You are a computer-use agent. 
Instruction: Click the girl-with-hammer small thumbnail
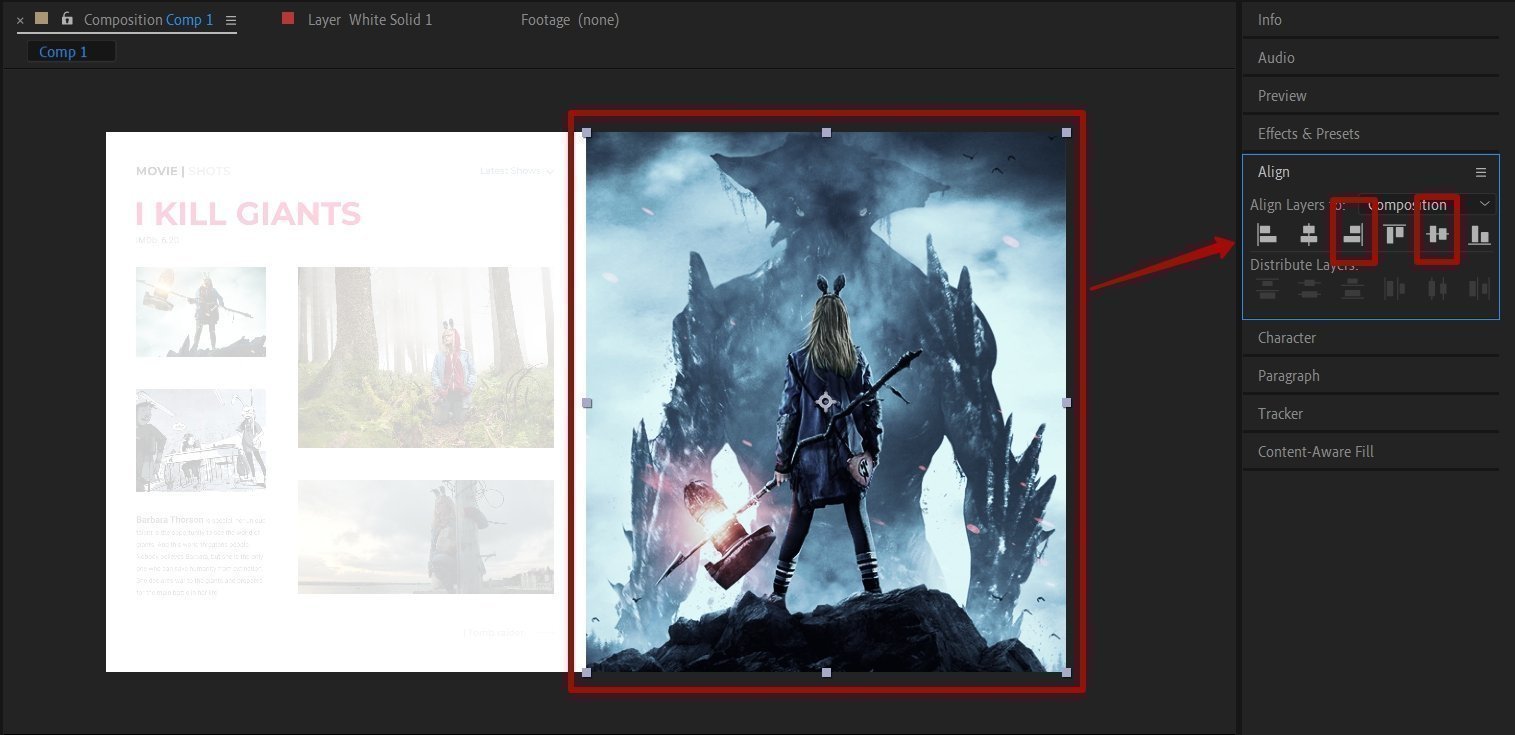(201, 311)
